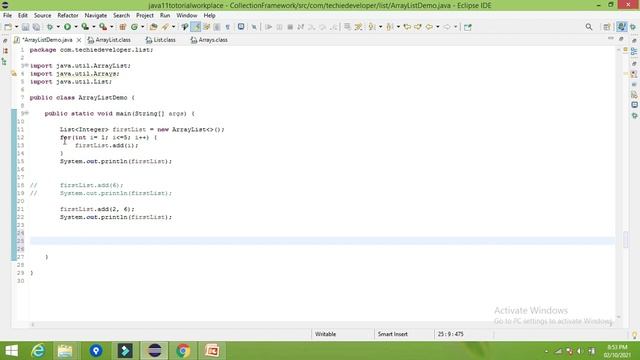The height and width of the screenshot is (360, 640).
Task: Click the Windows Start button
Action: (11, 351)
